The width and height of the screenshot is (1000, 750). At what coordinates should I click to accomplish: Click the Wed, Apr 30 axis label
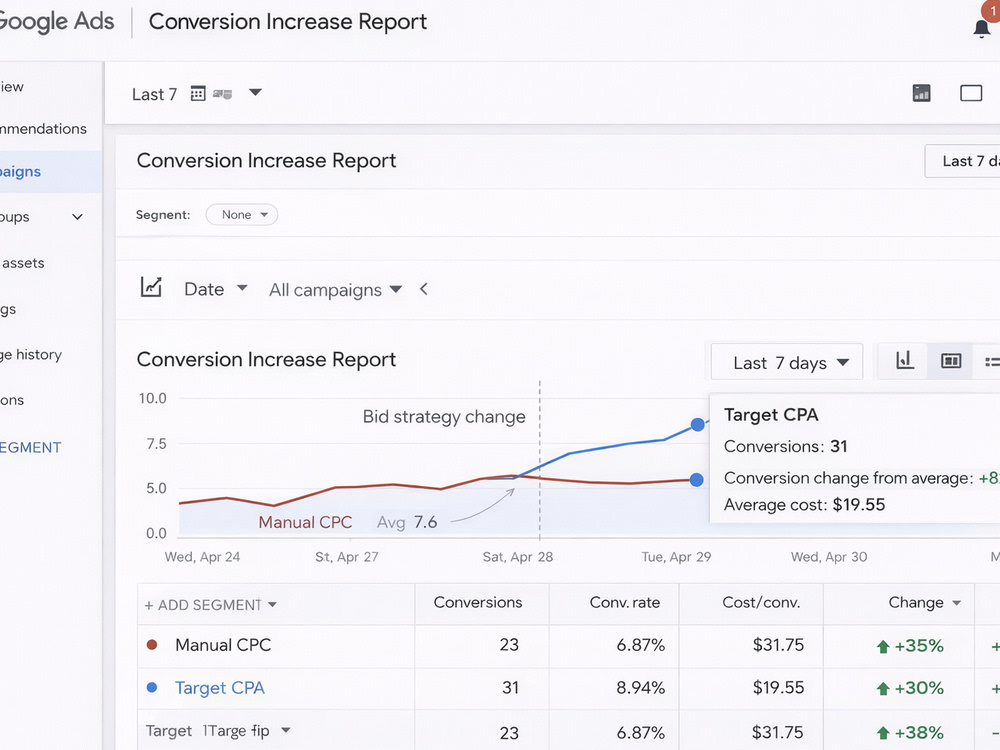[829, 557]
